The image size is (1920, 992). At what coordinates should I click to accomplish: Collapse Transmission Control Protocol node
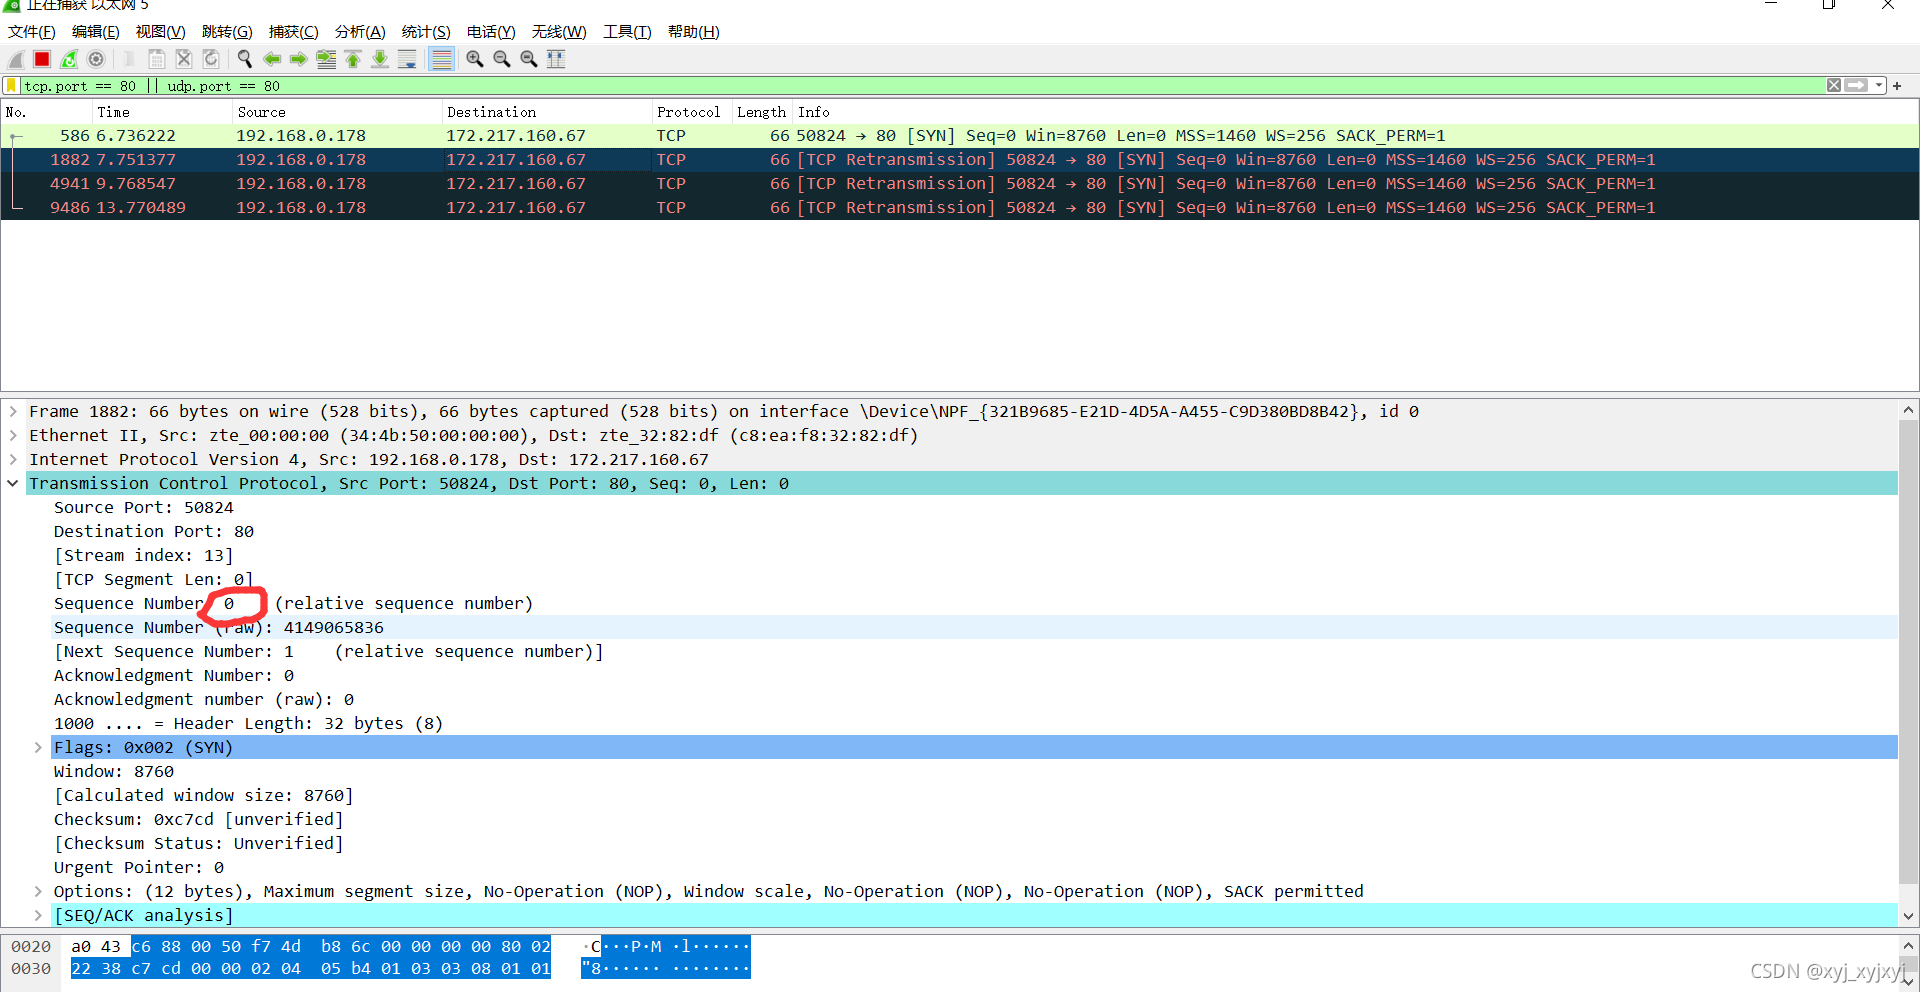tap(13, 484)
